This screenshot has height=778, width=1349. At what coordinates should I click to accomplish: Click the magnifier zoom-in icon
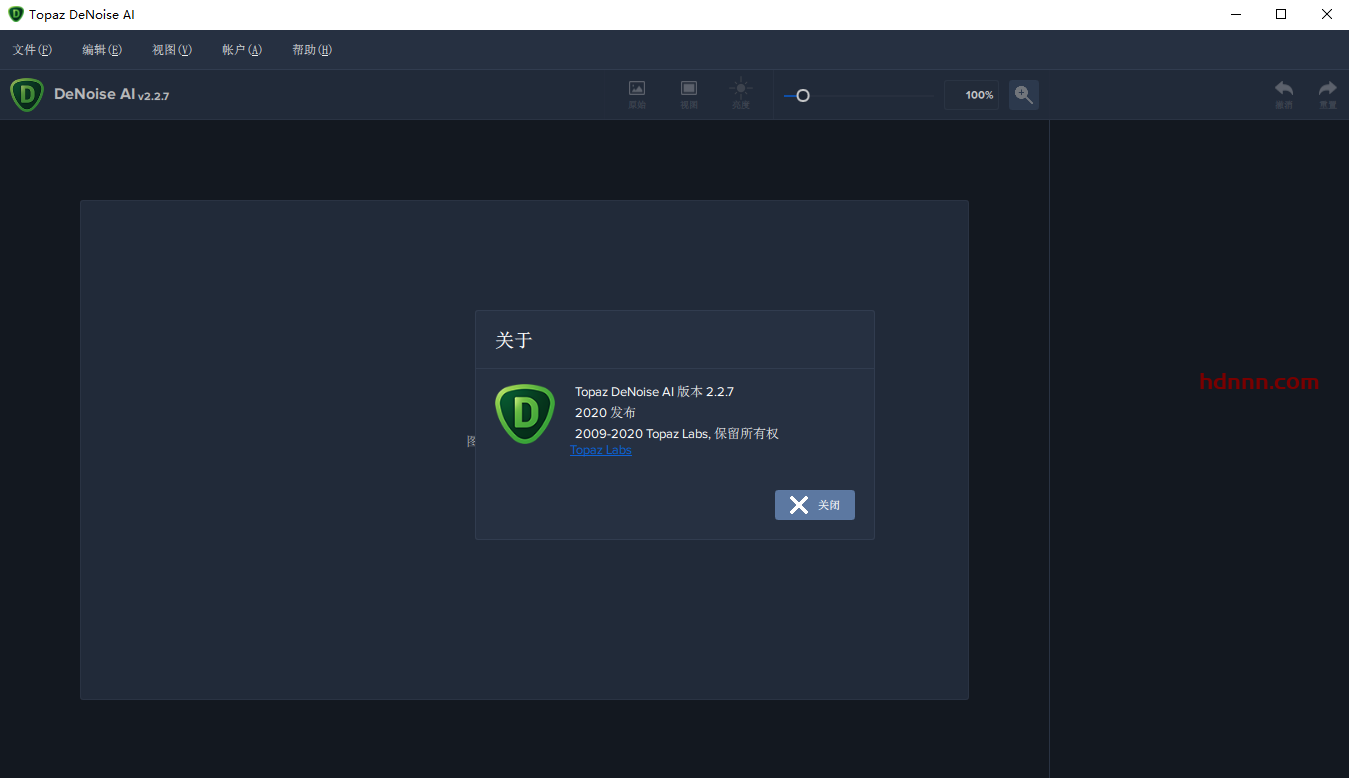tap(1023, 95)
